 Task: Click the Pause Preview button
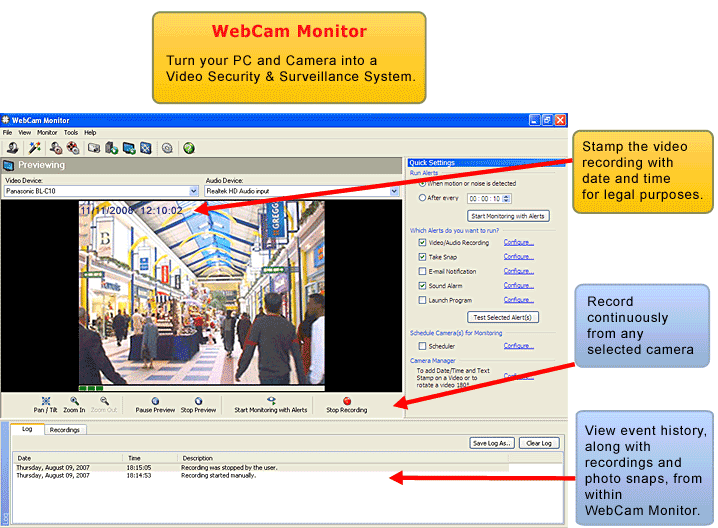tap(155, 405)
